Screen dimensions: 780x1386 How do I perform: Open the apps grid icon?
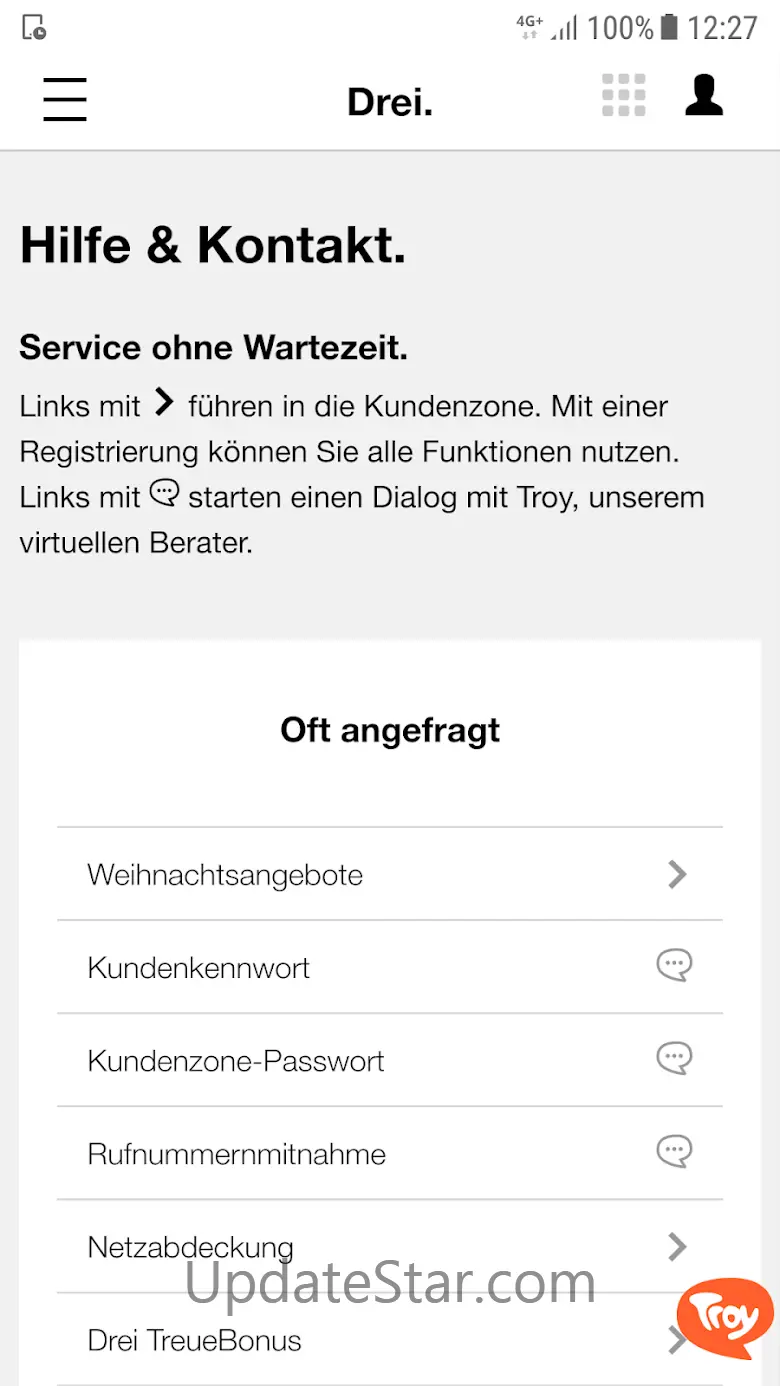[624, 96]
